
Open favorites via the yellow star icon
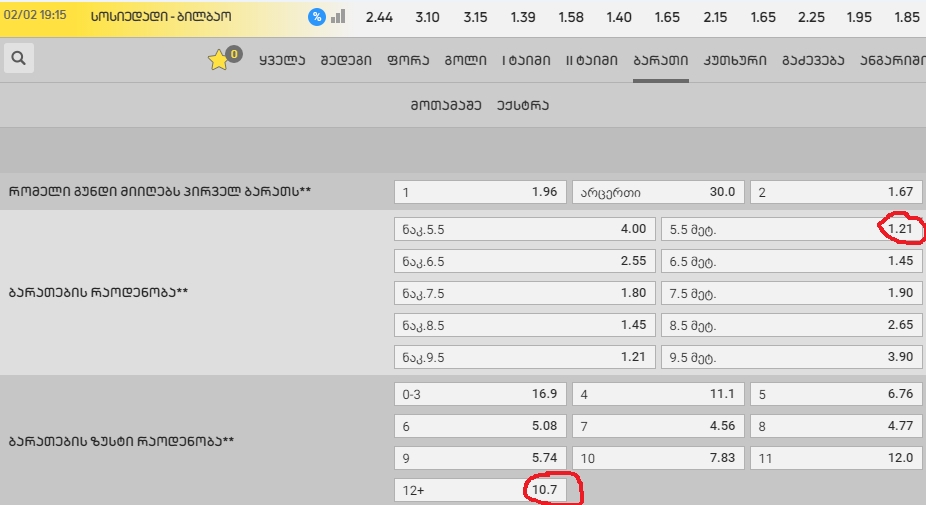[218, 60]
